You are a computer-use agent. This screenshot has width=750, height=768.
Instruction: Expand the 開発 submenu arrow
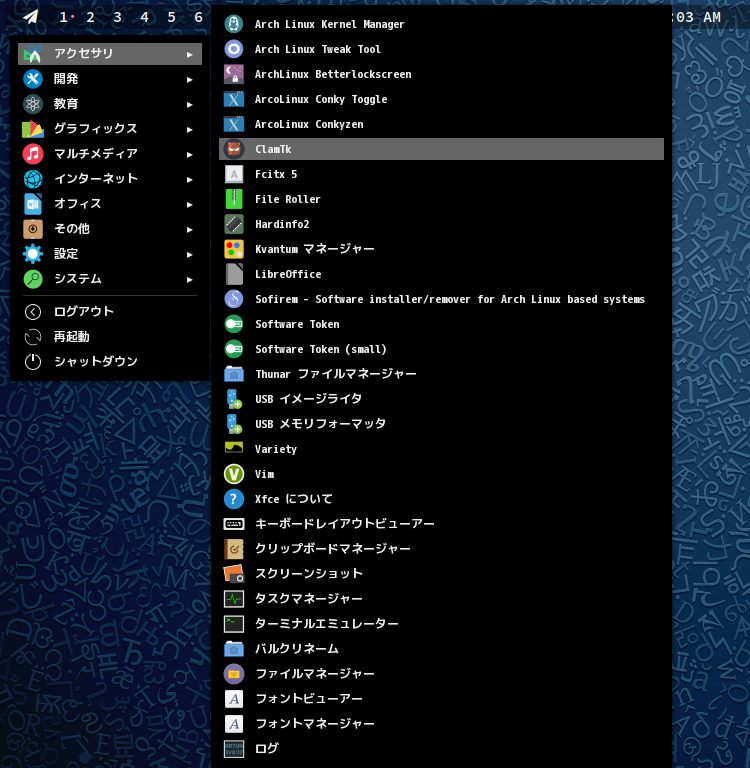(x=189, y=79)
